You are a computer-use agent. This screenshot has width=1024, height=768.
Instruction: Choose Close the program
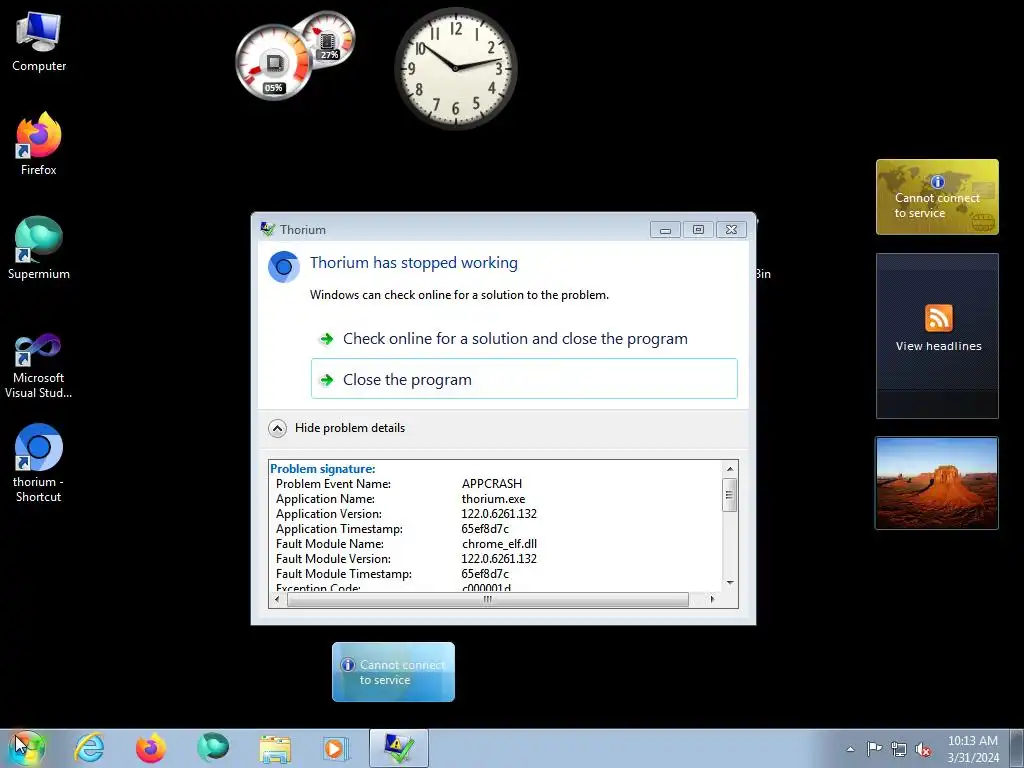tap(524, 379)
